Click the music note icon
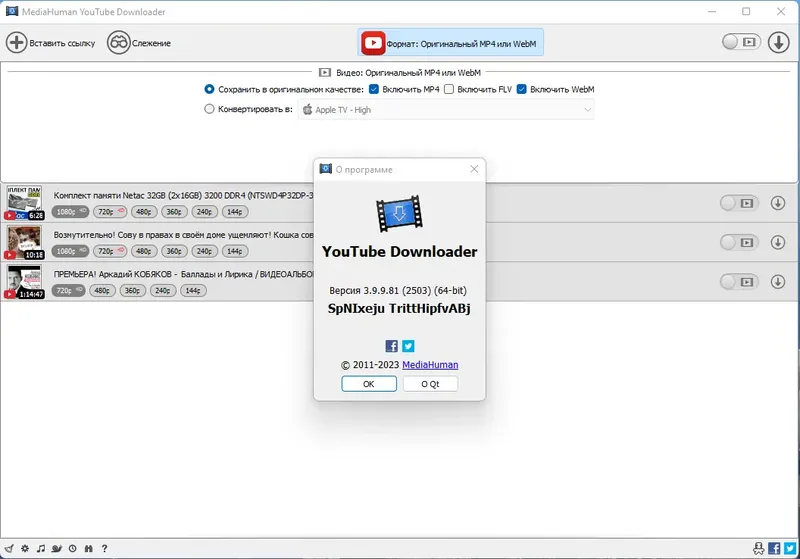The height and width of the screenshot is (559, 800). [x=41, y=548]
